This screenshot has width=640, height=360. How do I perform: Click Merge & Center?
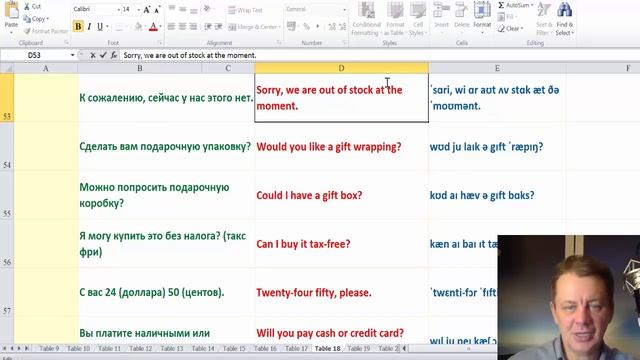coord(253,27)
